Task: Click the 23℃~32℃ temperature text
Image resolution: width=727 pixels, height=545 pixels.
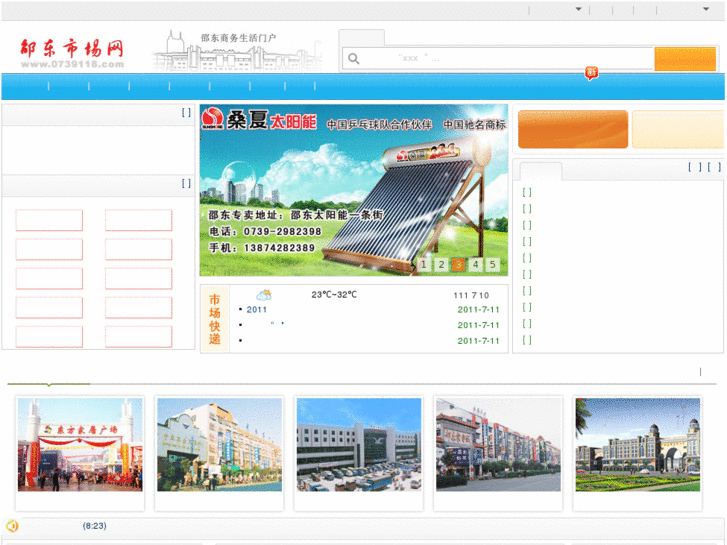Action: pyautogui.click(x=334, y=295)
